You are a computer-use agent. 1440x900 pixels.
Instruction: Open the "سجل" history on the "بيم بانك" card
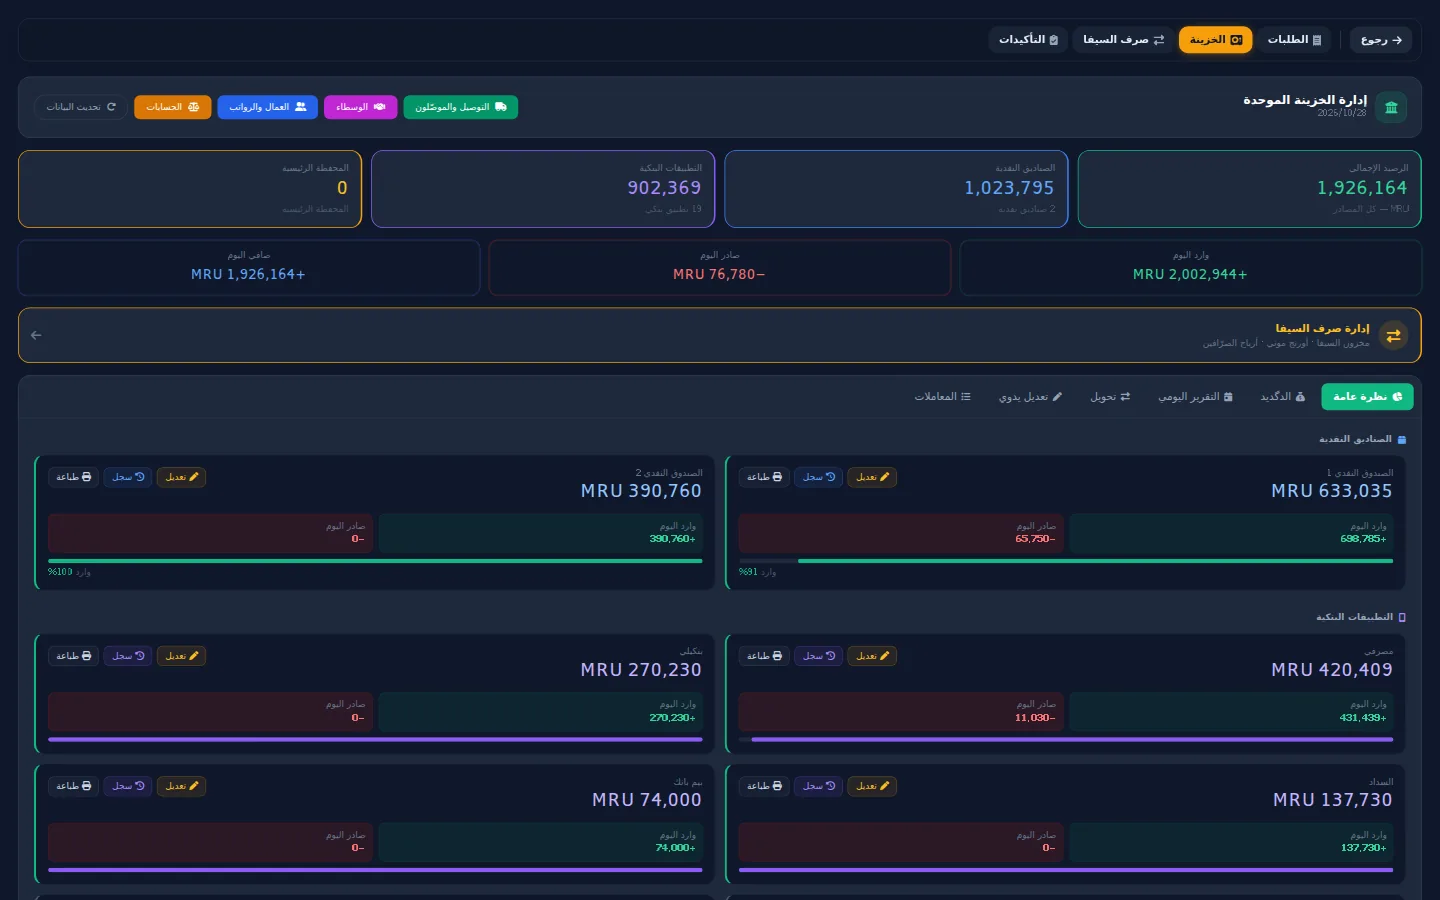click(127, 786)
